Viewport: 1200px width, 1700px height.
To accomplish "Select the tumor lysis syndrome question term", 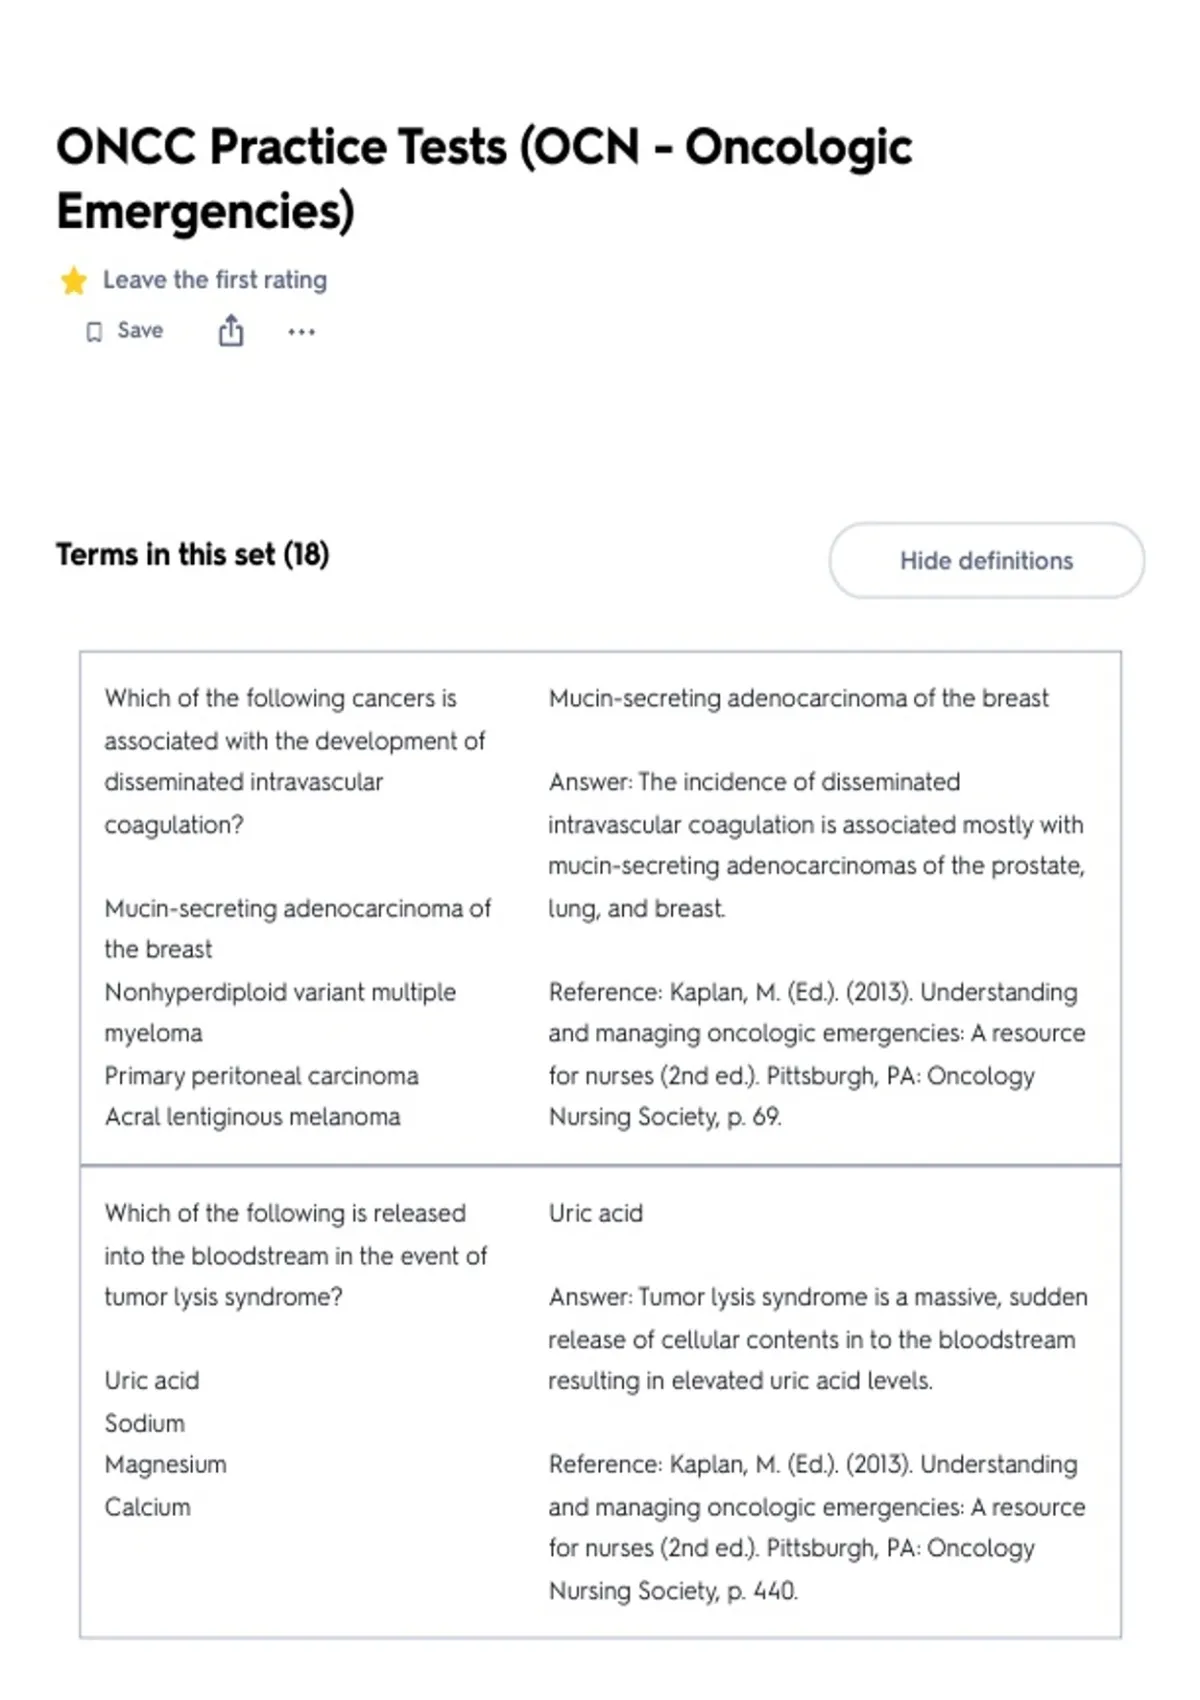I will point(295,1255).
